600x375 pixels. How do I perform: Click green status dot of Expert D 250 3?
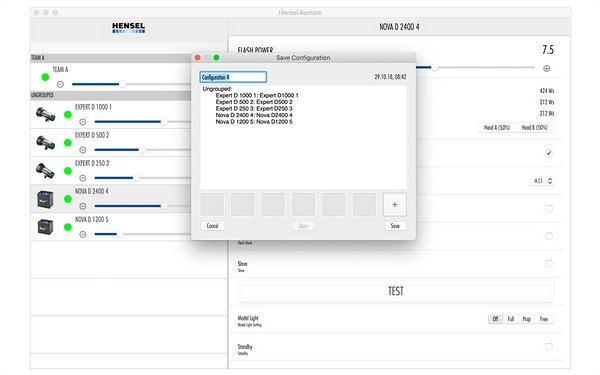[68, 171]
